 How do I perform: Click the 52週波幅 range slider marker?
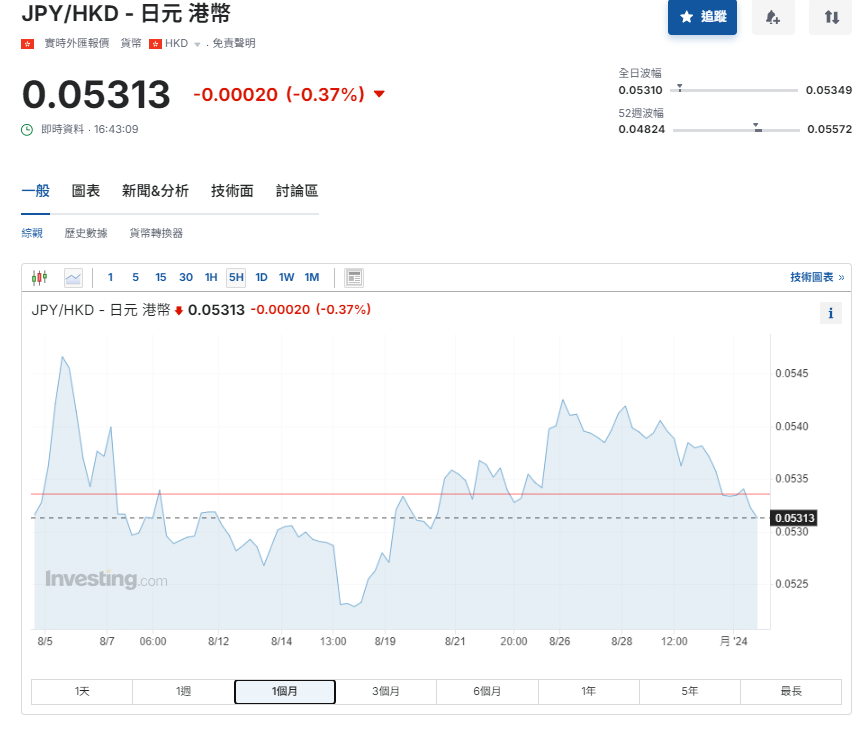pos(757,128)
